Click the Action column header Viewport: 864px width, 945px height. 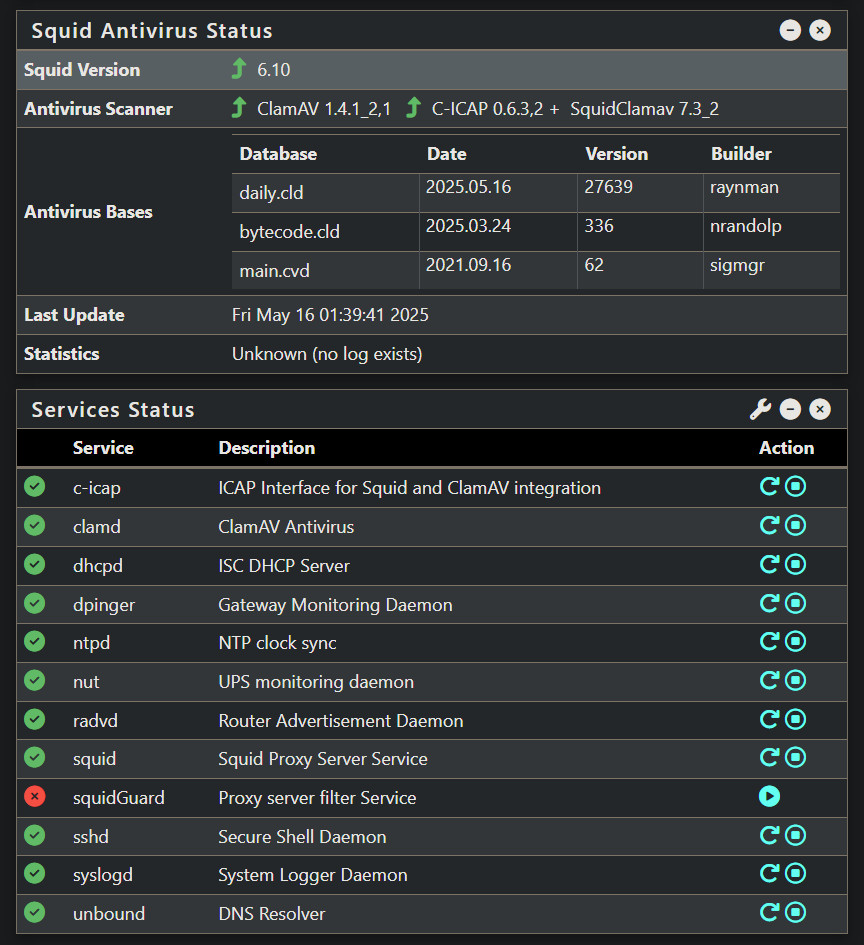786,448
